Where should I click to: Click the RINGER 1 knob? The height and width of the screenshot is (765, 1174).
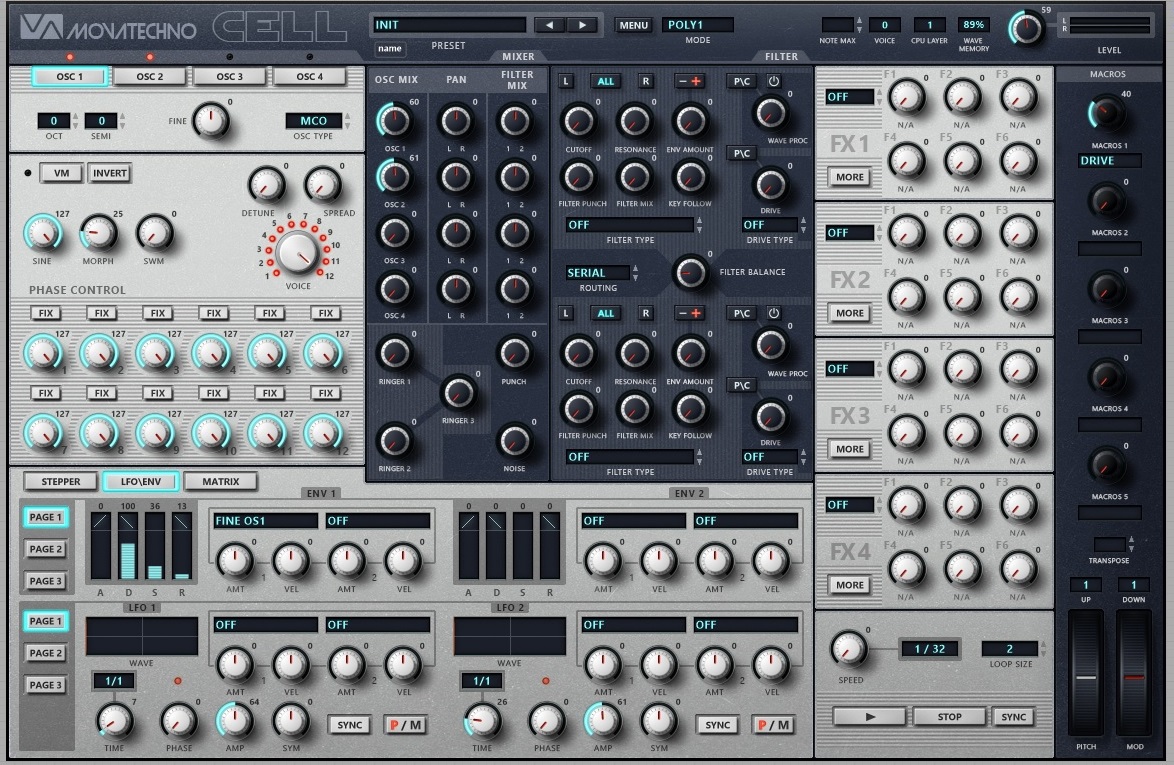395,353
